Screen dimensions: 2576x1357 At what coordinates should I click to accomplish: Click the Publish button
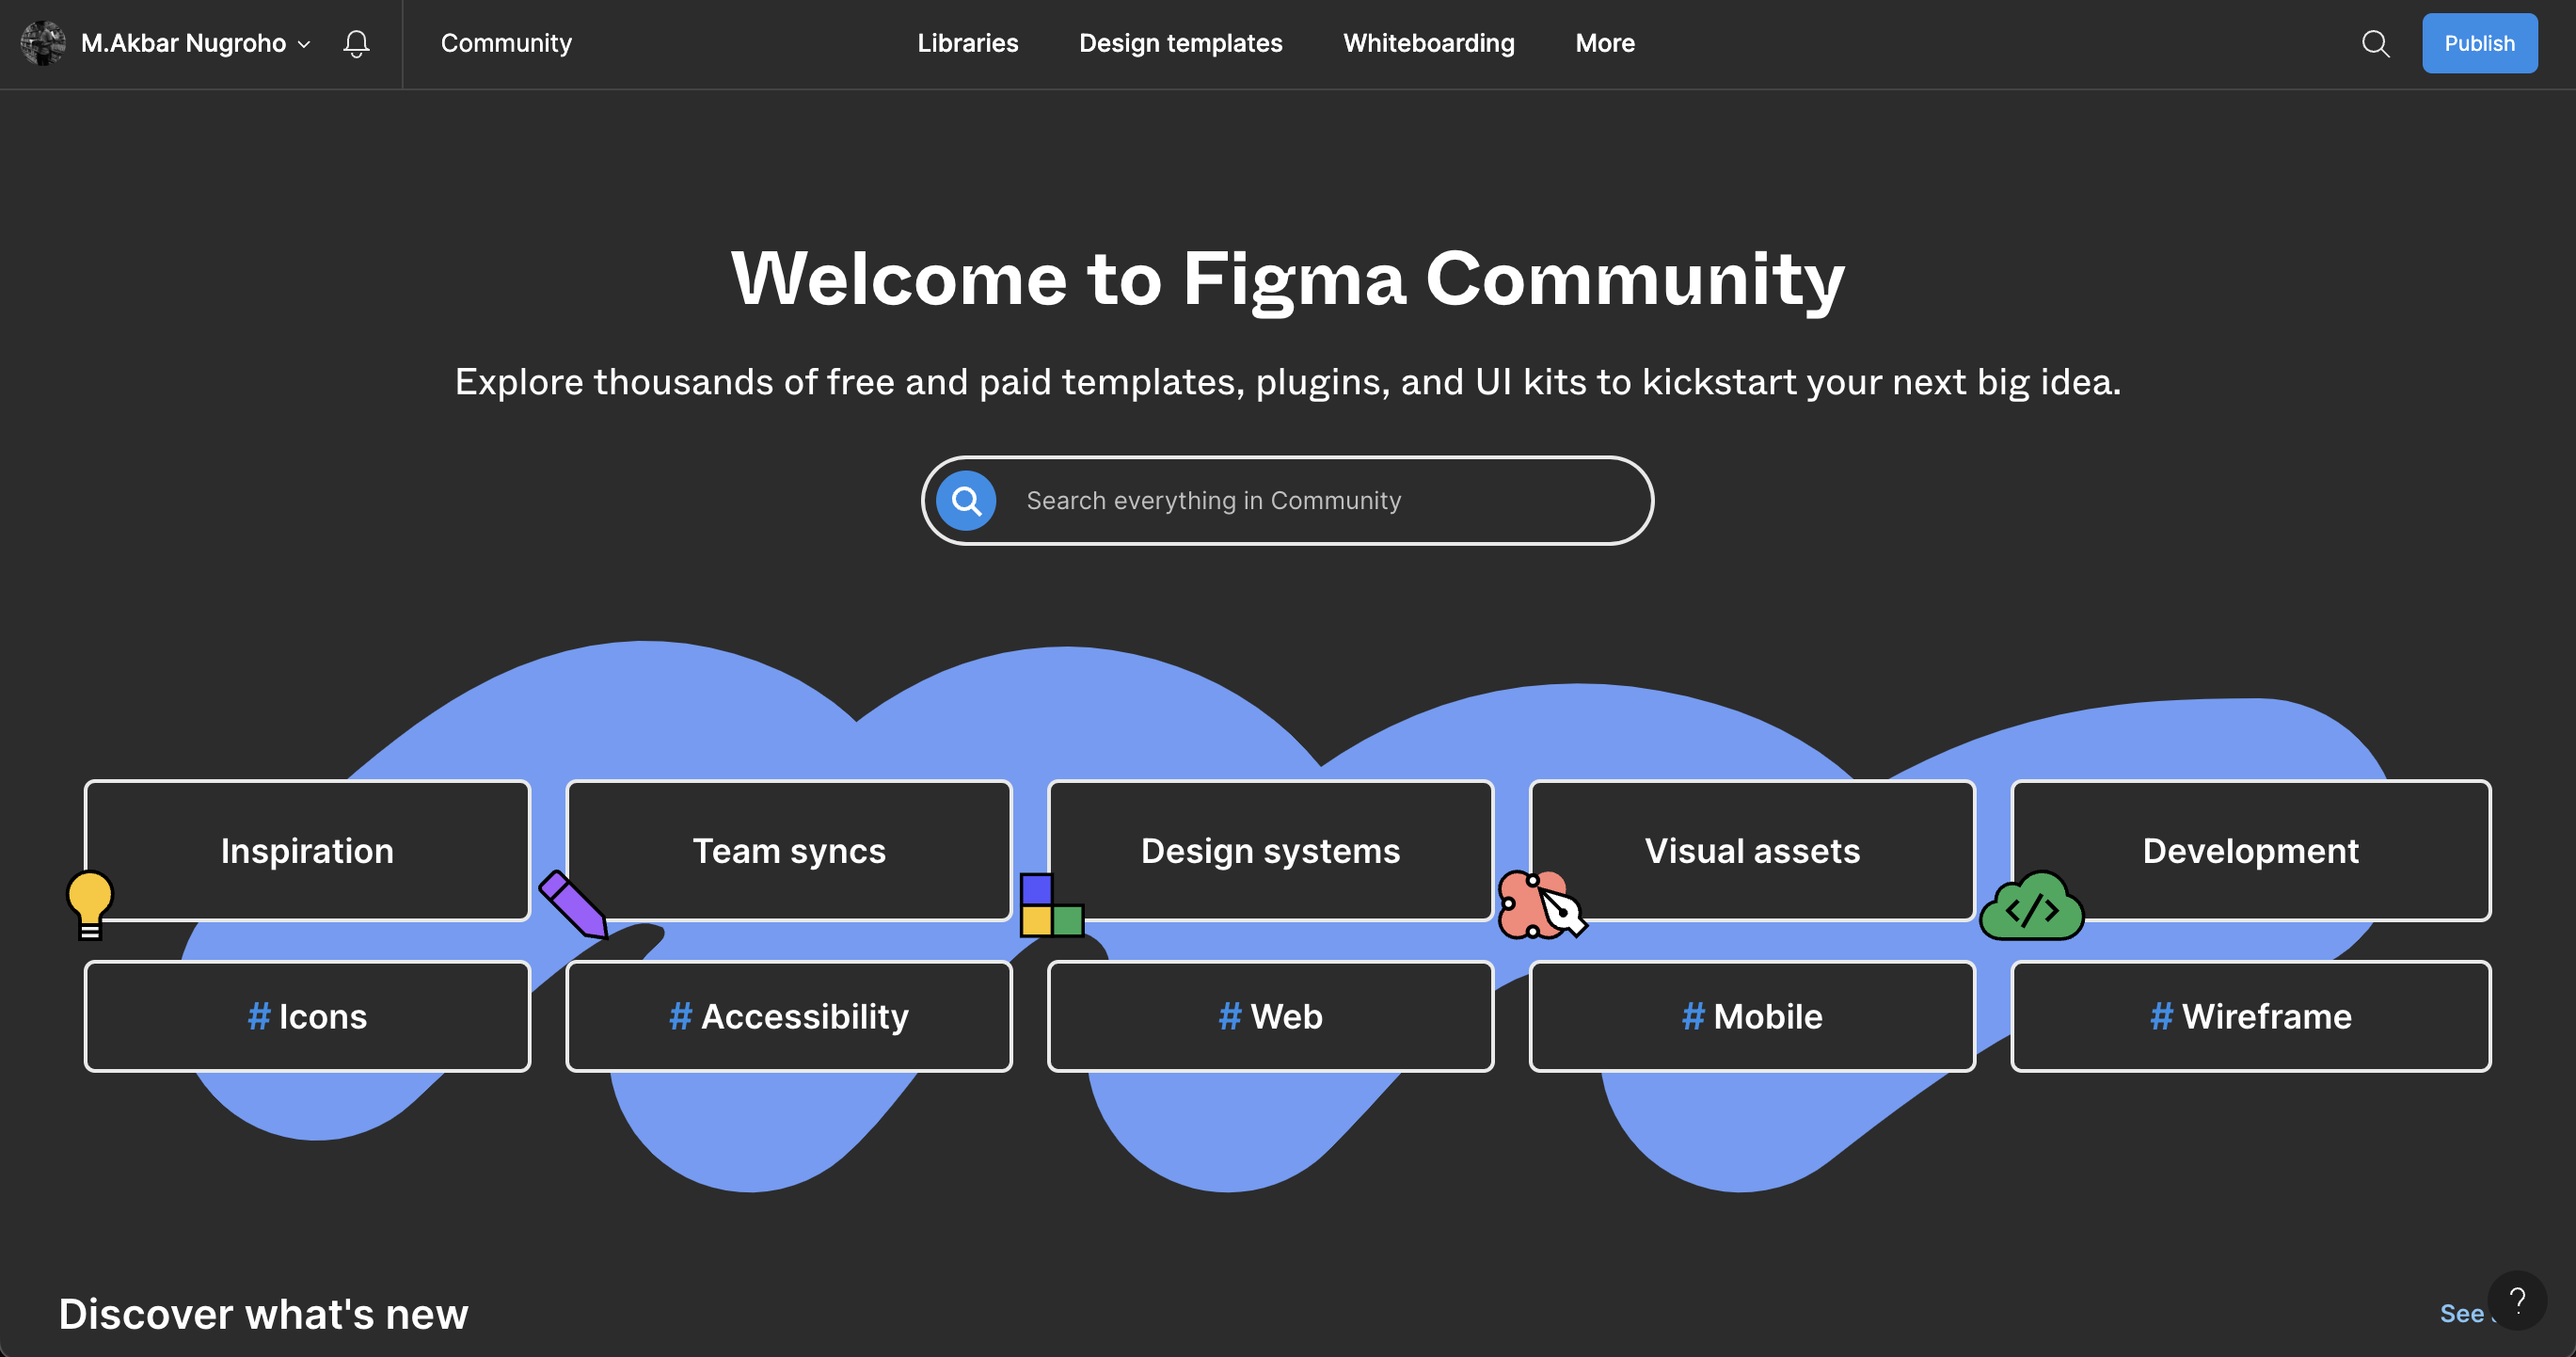click(x=2479, y=43)
